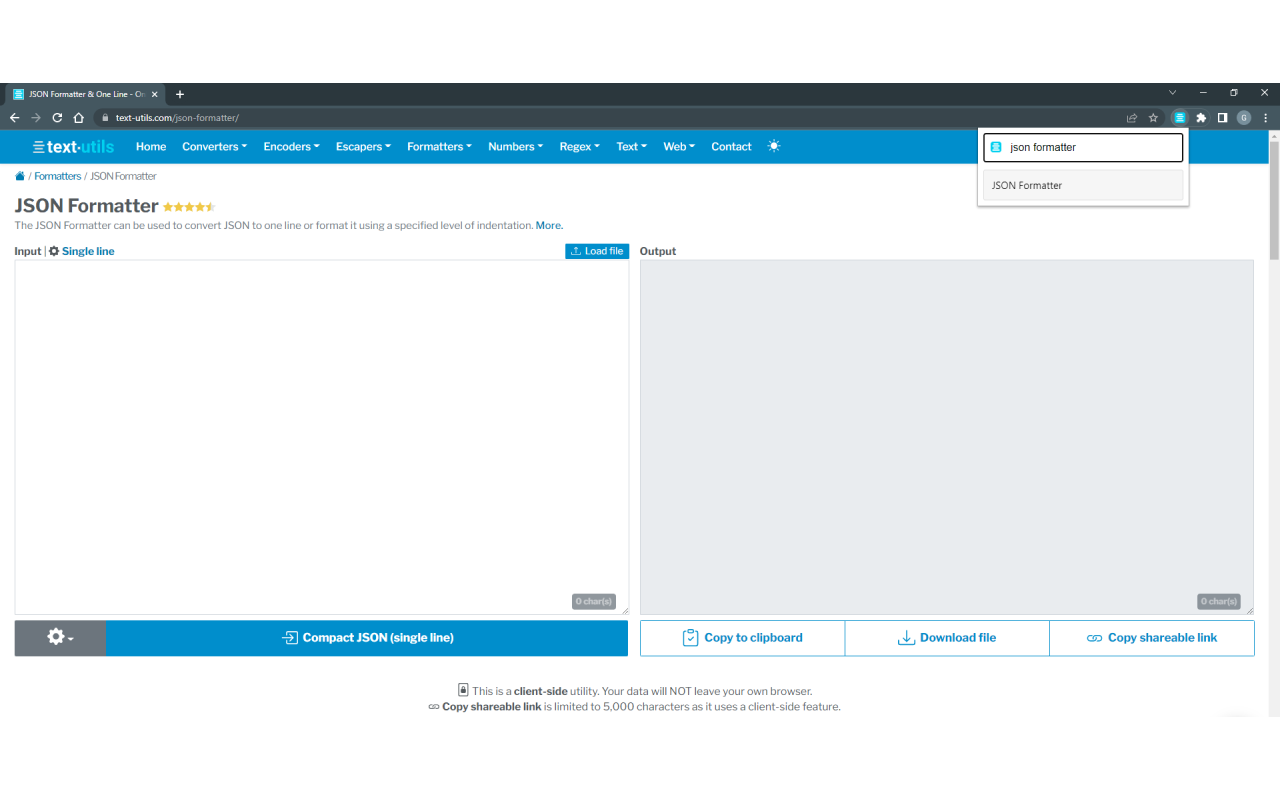Expand the Formatters menu
This screenshot has height=800, width=1280.
[439, 147]
